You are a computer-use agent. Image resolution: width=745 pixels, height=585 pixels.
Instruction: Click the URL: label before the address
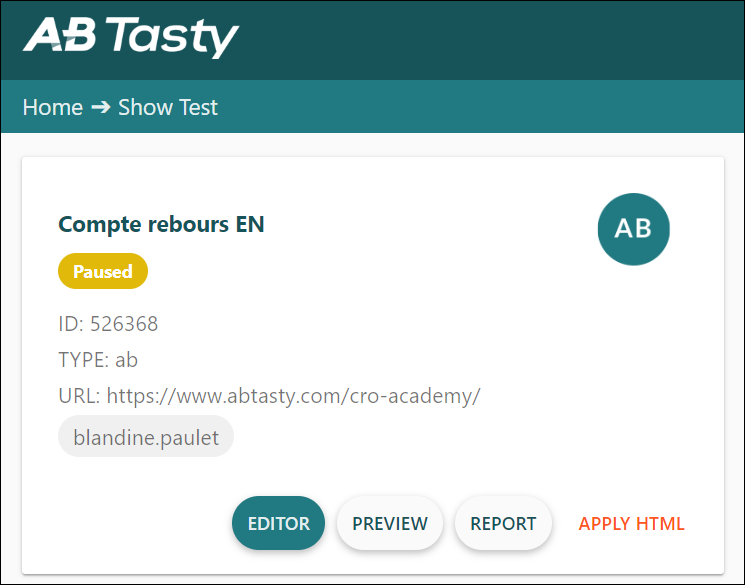(x=79, y=396)
